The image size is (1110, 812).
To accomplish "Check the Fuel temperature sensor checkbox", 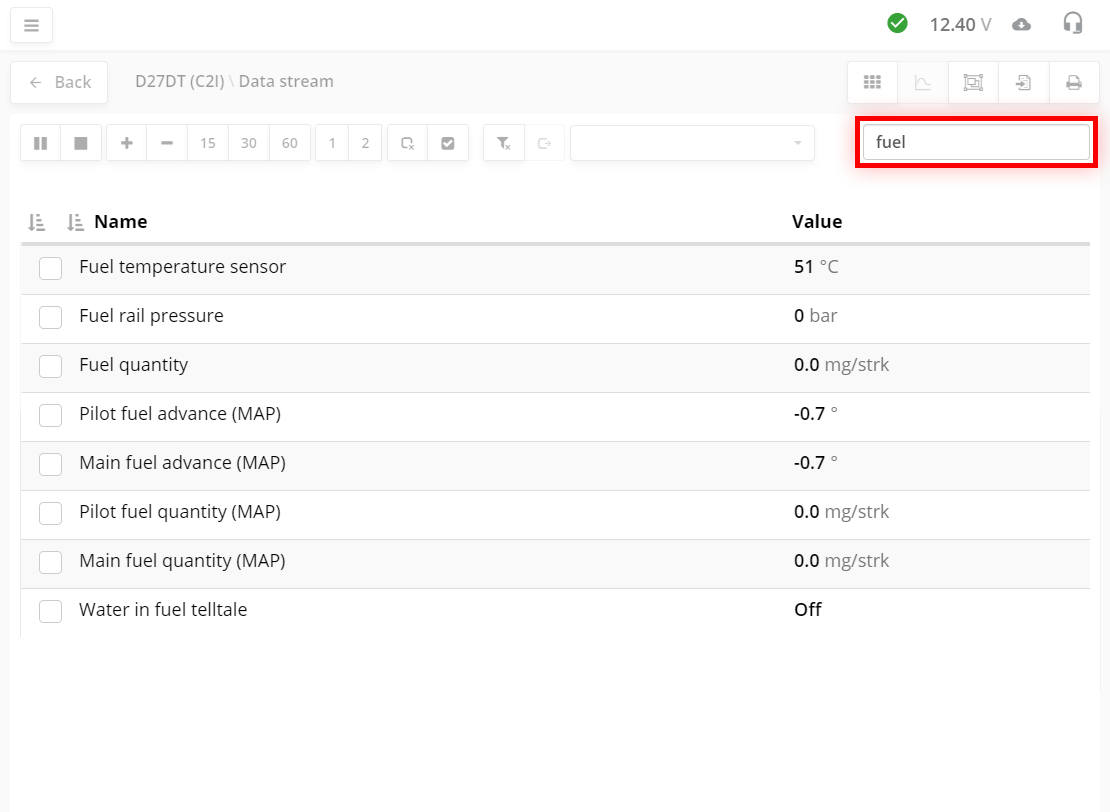I will tap(50, 268).
